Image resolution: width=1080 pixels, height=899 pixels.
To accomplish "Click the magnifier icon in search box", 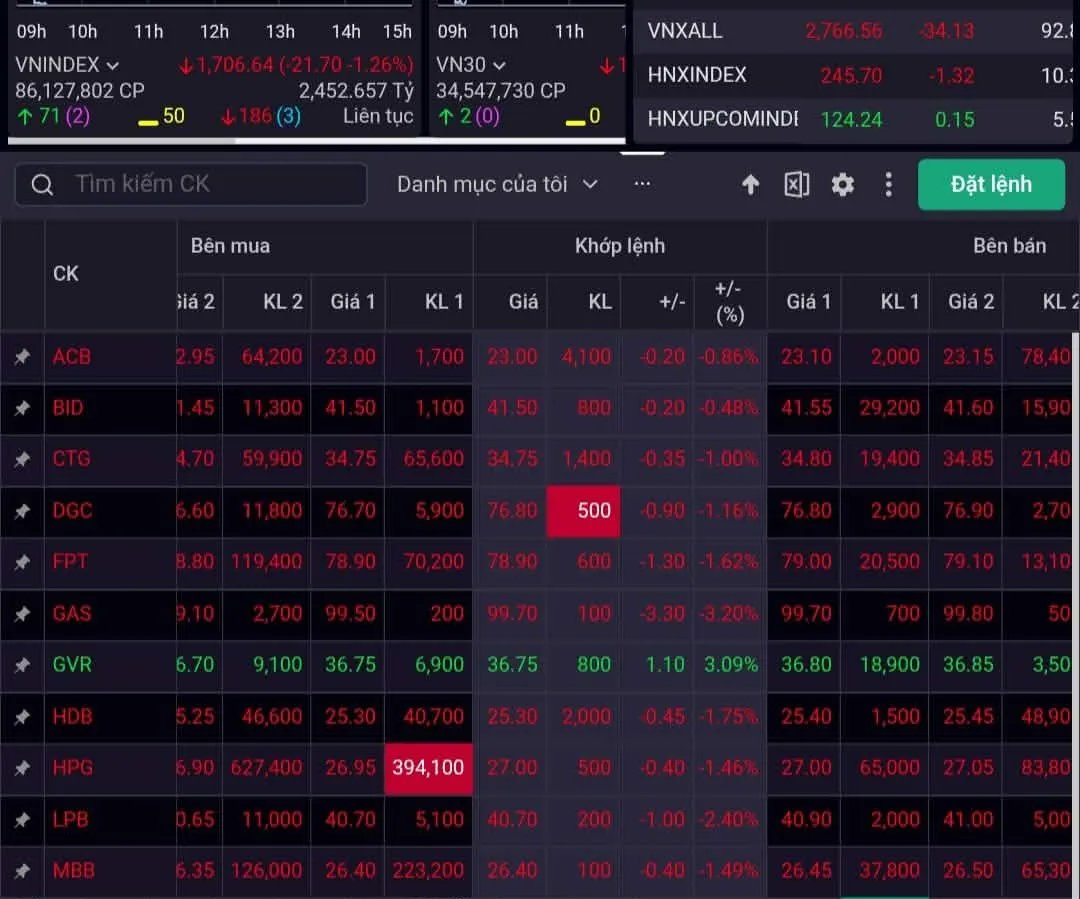I will tap(42, 185).
